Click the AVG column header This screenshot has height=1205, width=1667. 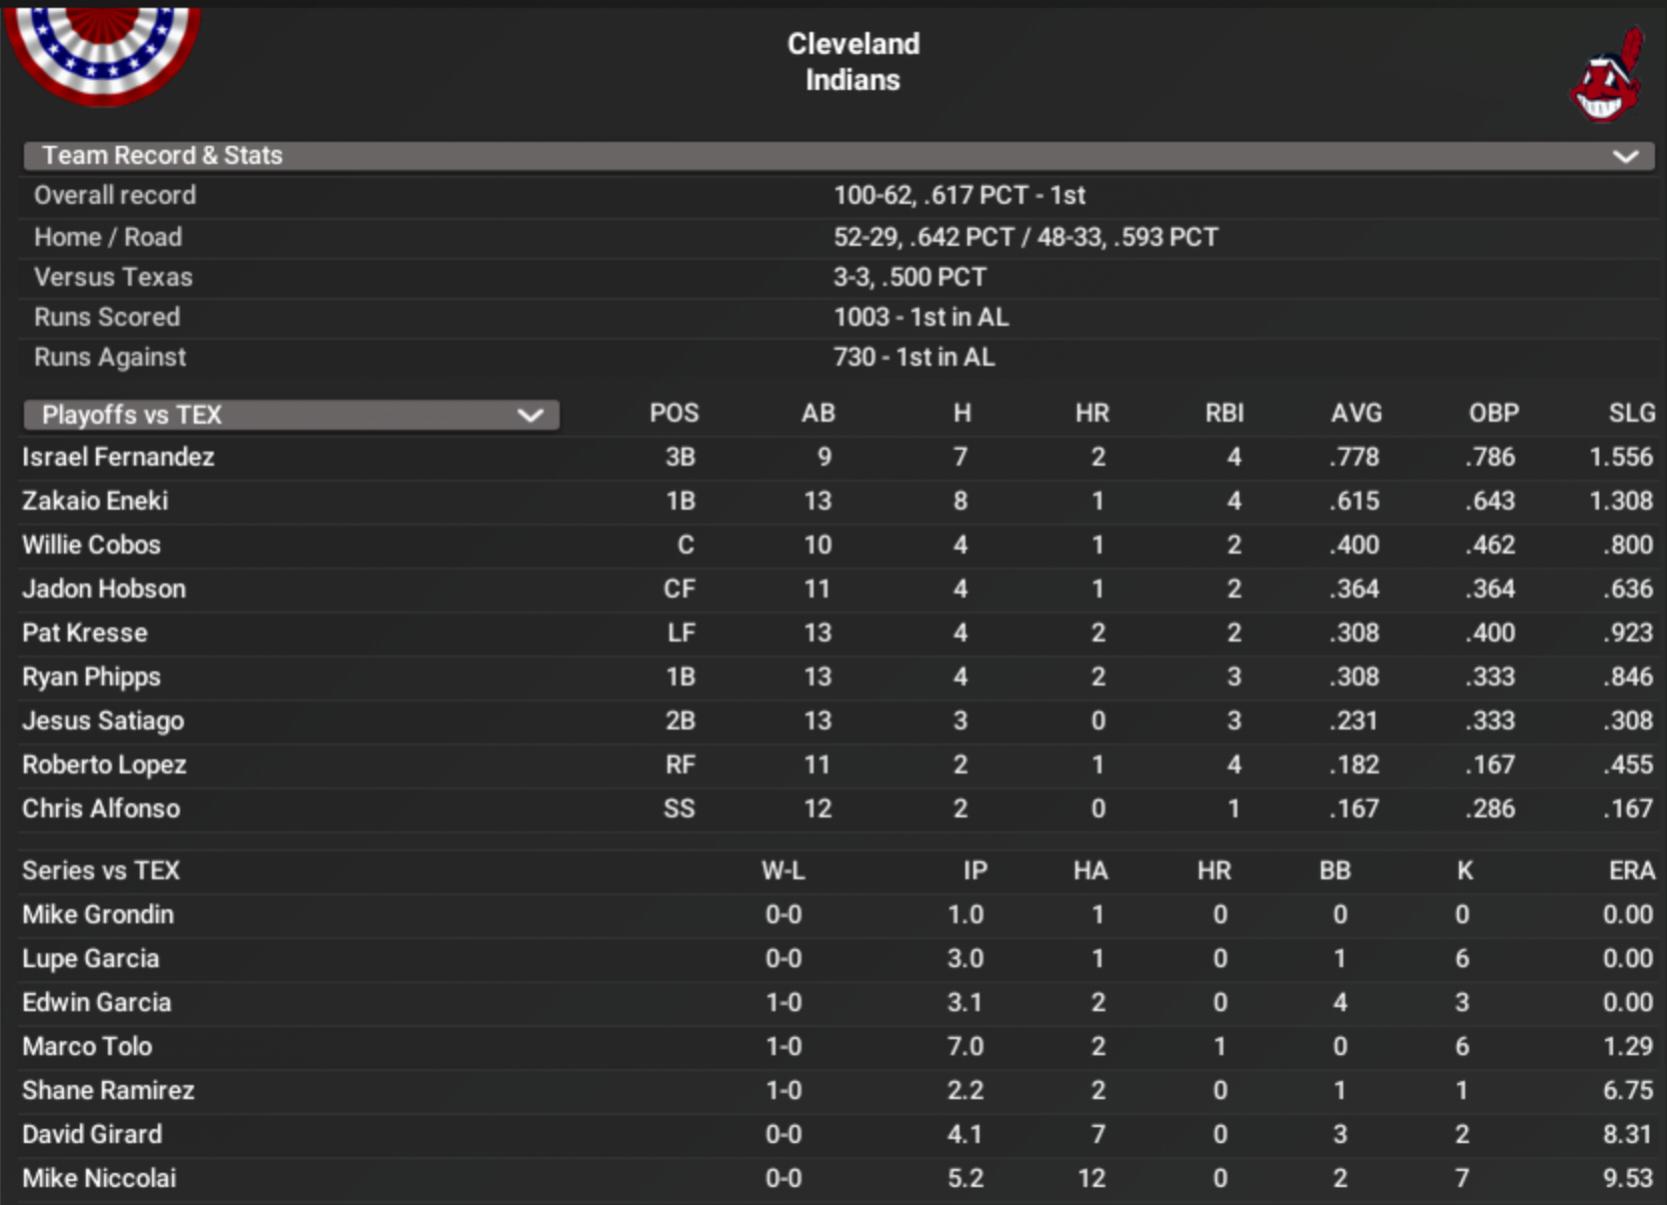[1356, 413]
